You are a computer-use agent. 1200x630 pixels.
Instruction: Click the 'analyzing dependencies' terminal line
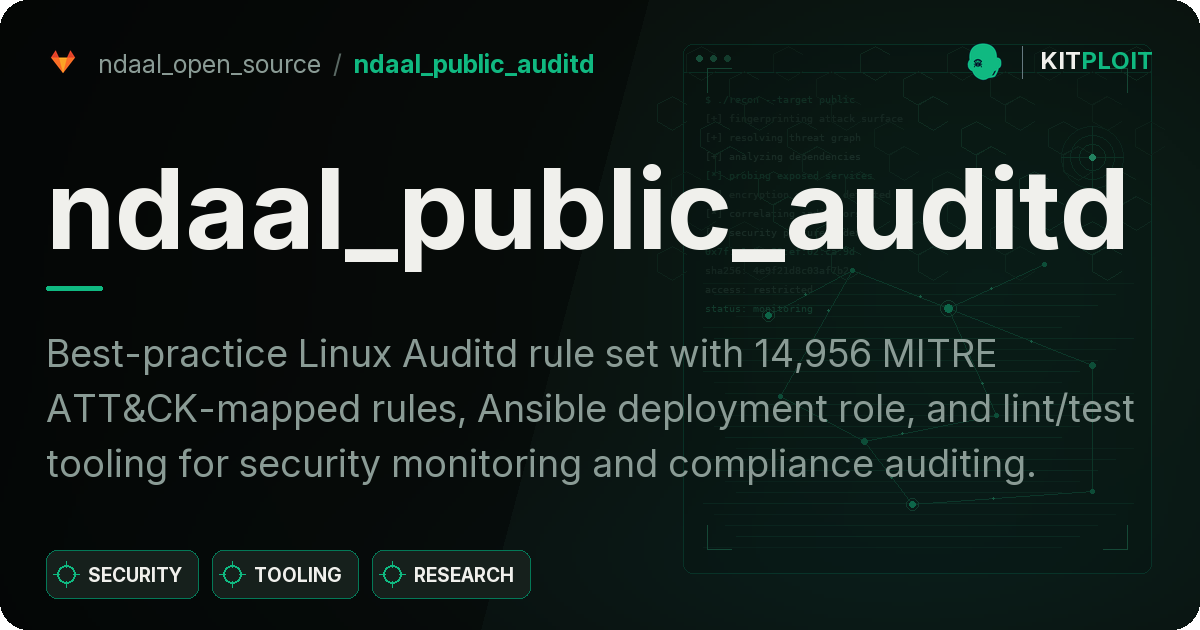[x=783, y=157]
